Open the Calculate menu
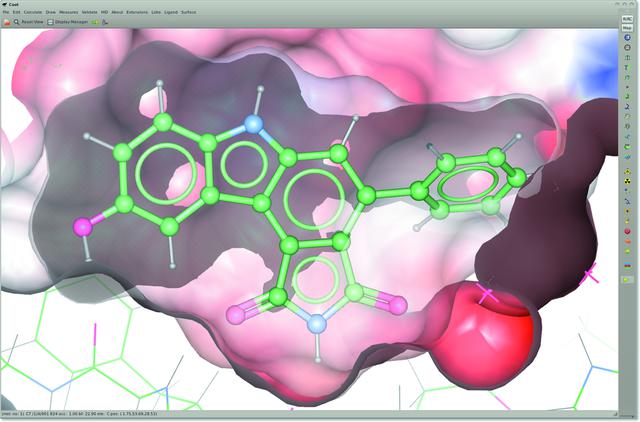Image resolution: width=640 pixels, height=422 pixels. 33,12
